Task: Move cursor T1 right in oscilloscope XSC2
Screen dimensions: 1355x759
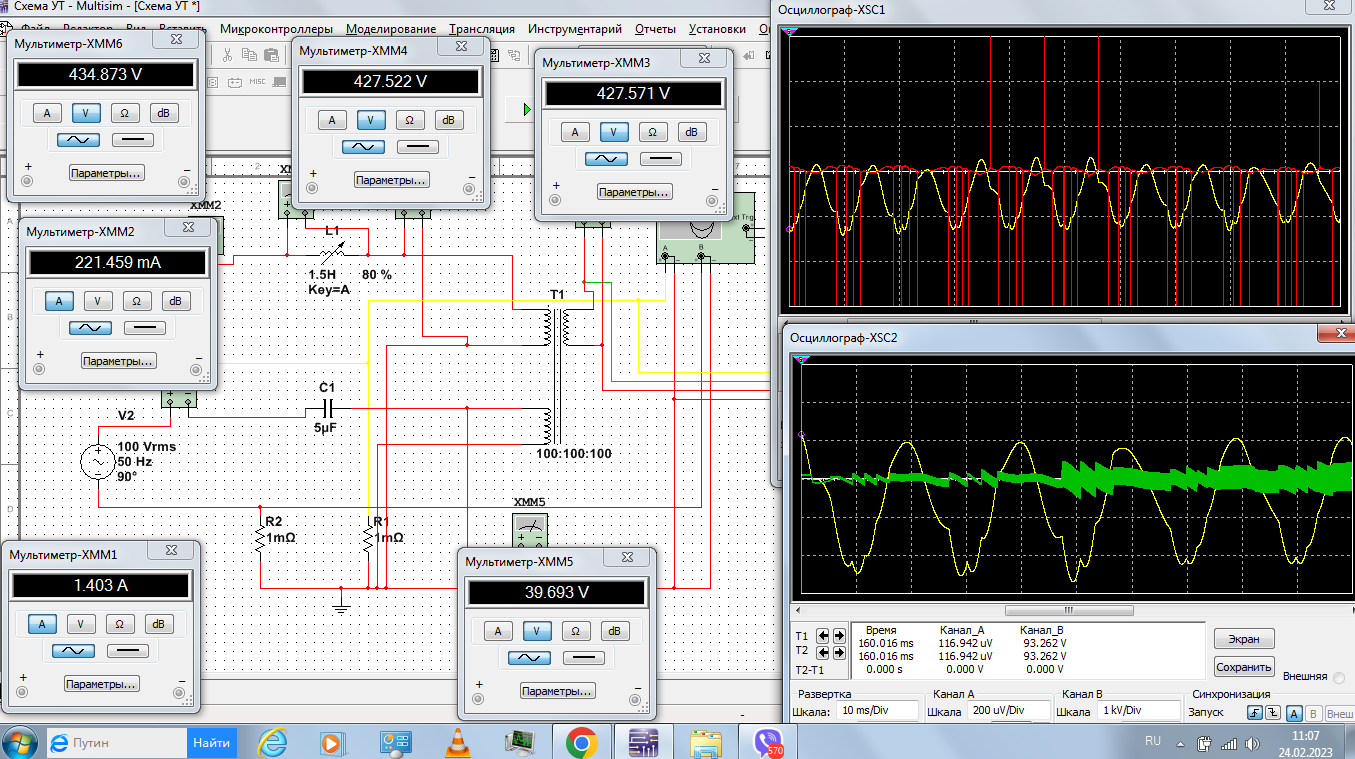Action: [x=838, y=635]
